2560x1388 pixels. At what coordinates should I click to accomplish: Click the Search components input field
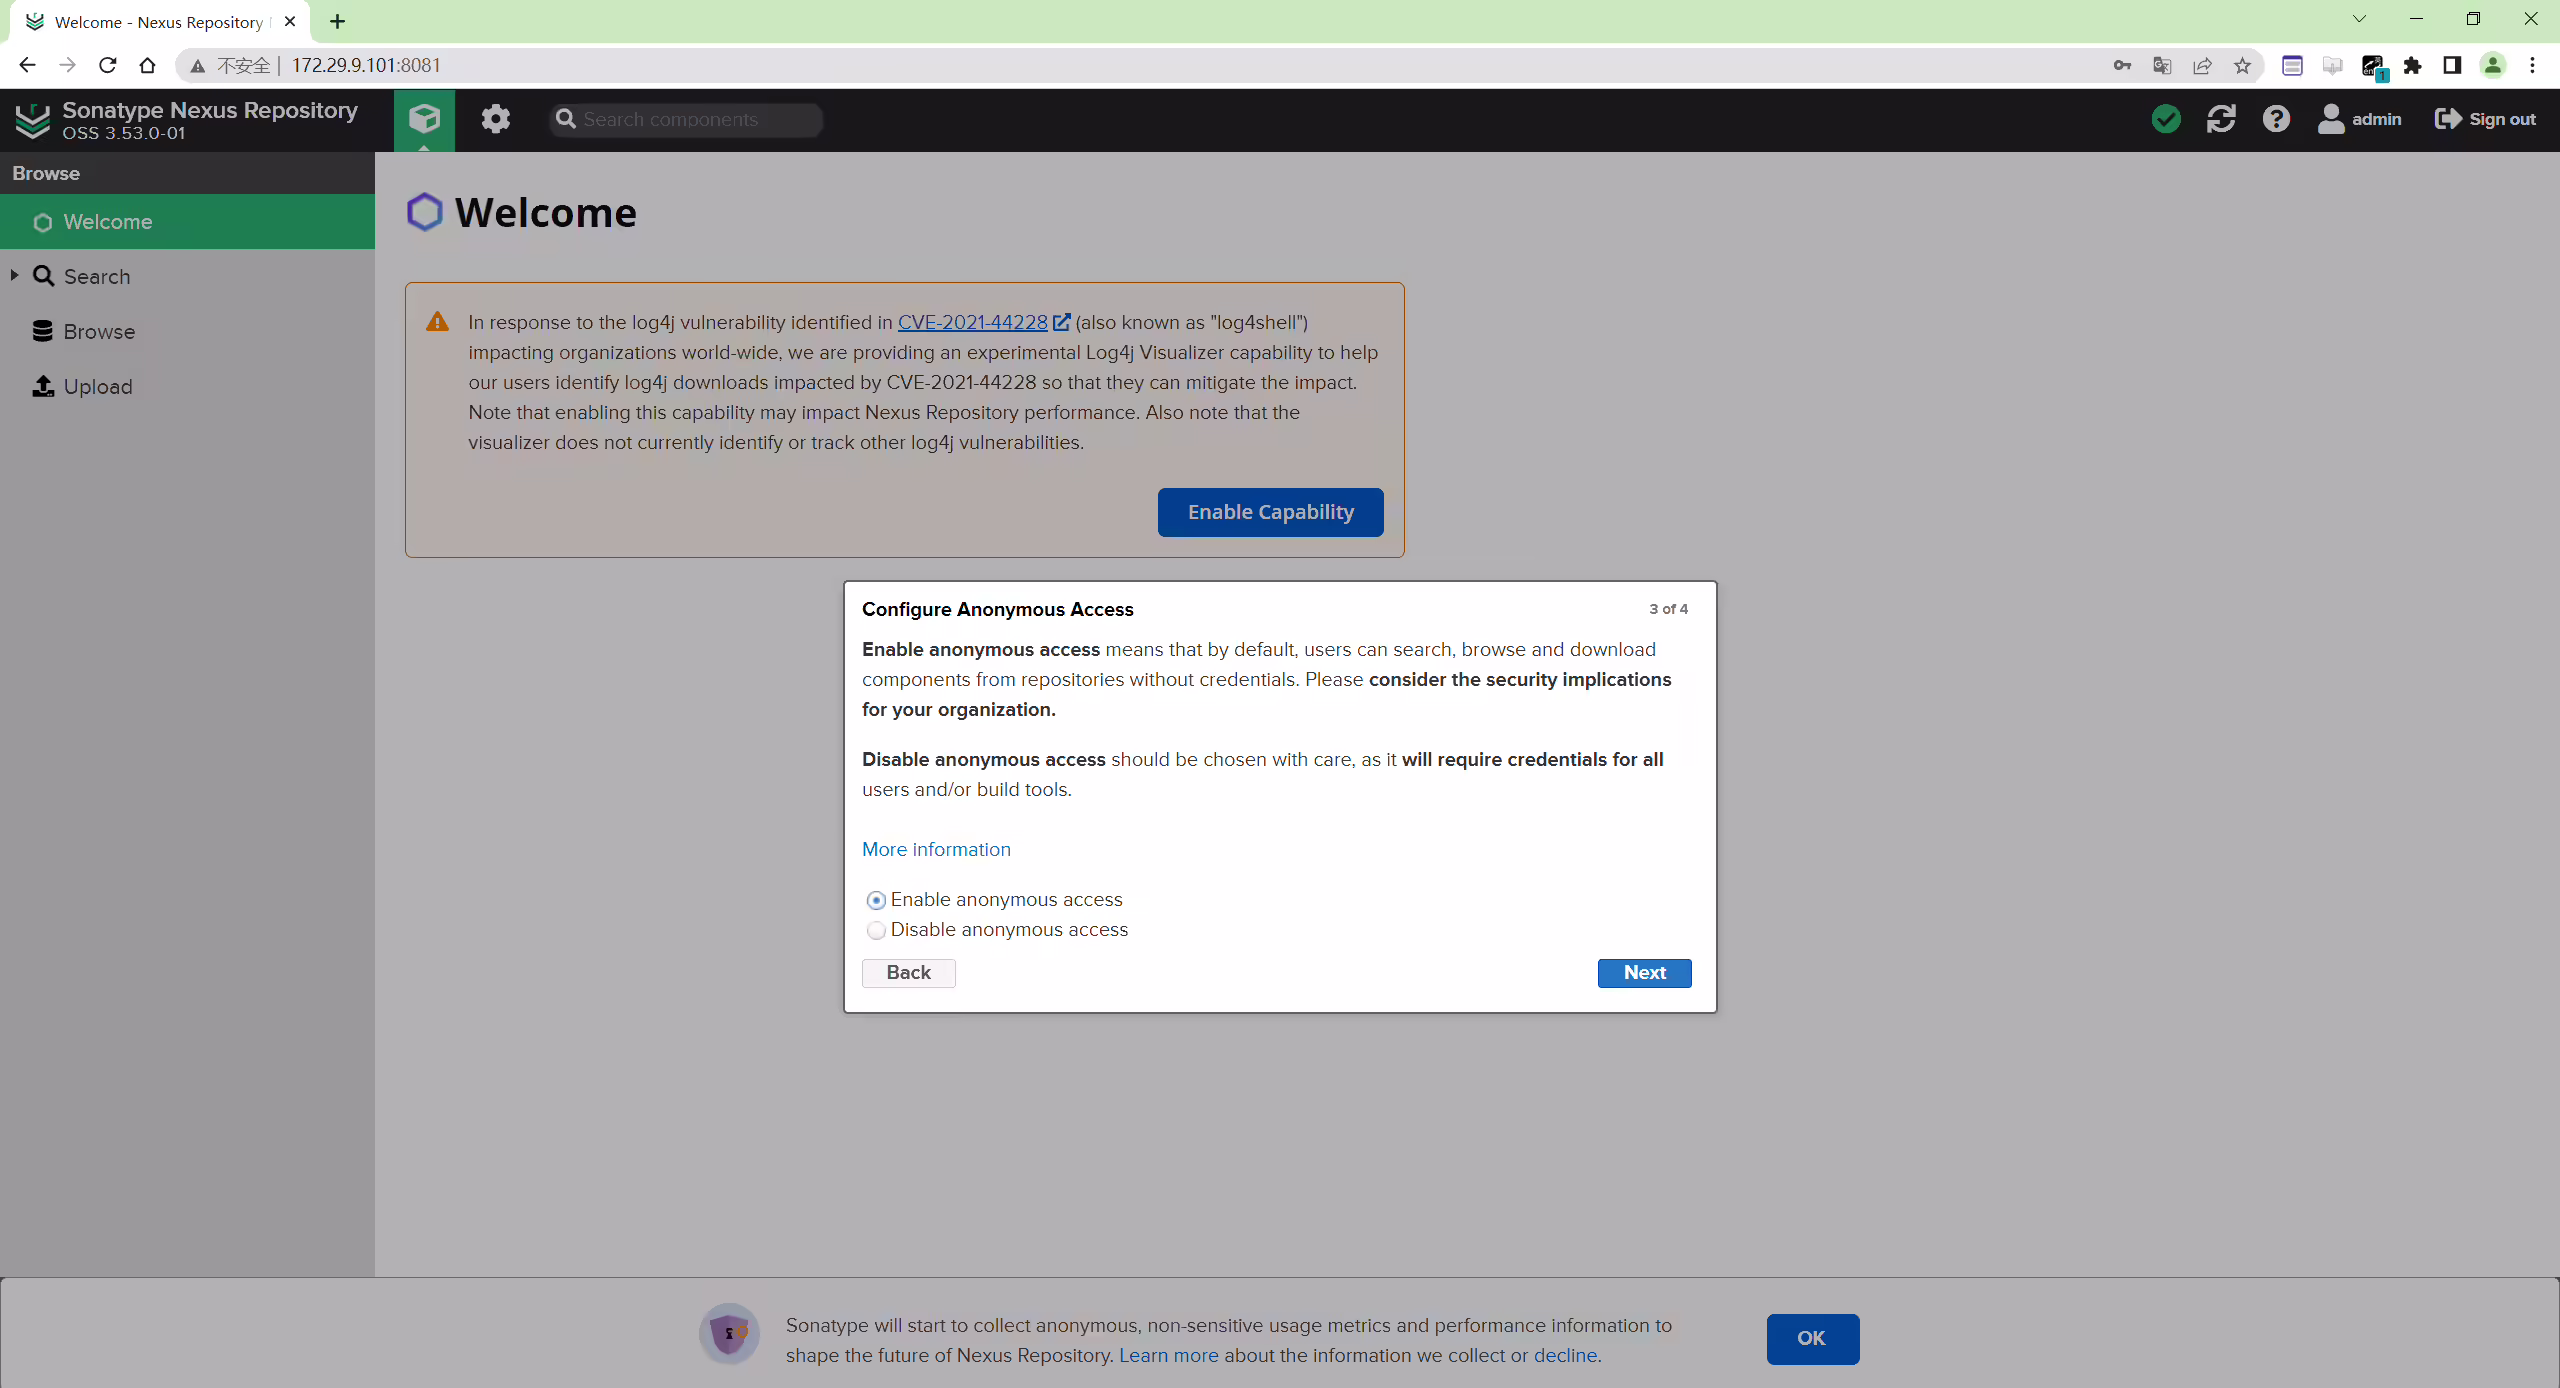coord(686,119)
